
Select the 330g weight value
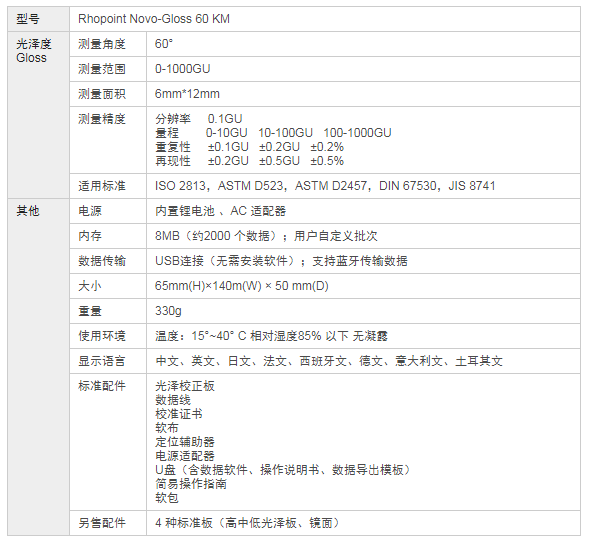click(x=168, y=311)
